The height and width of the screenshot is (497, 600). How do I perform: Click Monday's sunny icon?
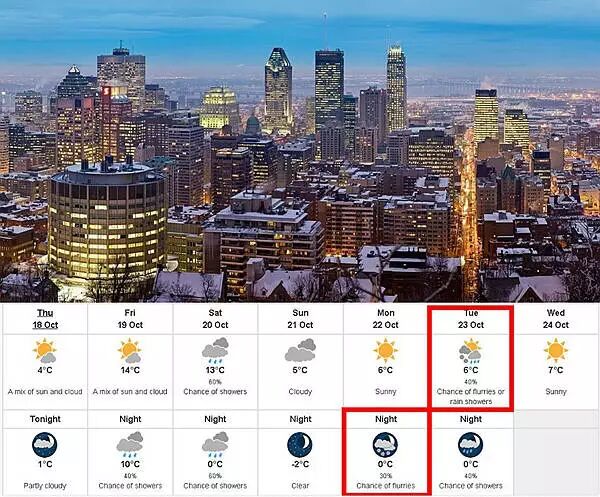pos(385,350)
